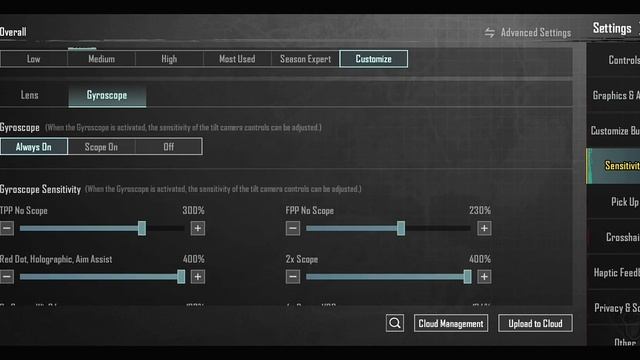The image size is (640, 360).
Task: Set Gyroscope to Scope On
Action: (x=101, y=147)
